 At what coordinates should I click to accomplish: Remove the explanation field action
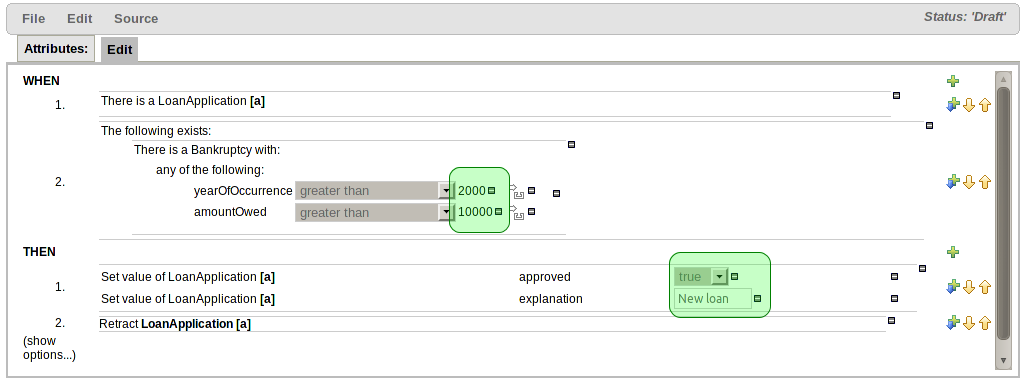(895, 299)
